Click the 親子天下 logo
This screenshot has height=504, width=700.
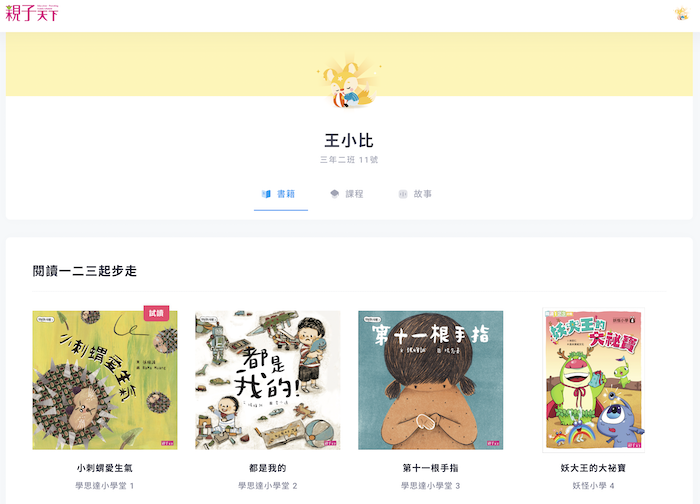[x=32, y=13]
